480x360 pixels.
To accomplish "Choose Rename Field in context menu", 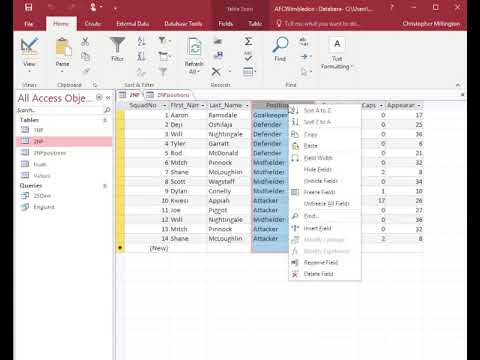I will coord(325,263).
